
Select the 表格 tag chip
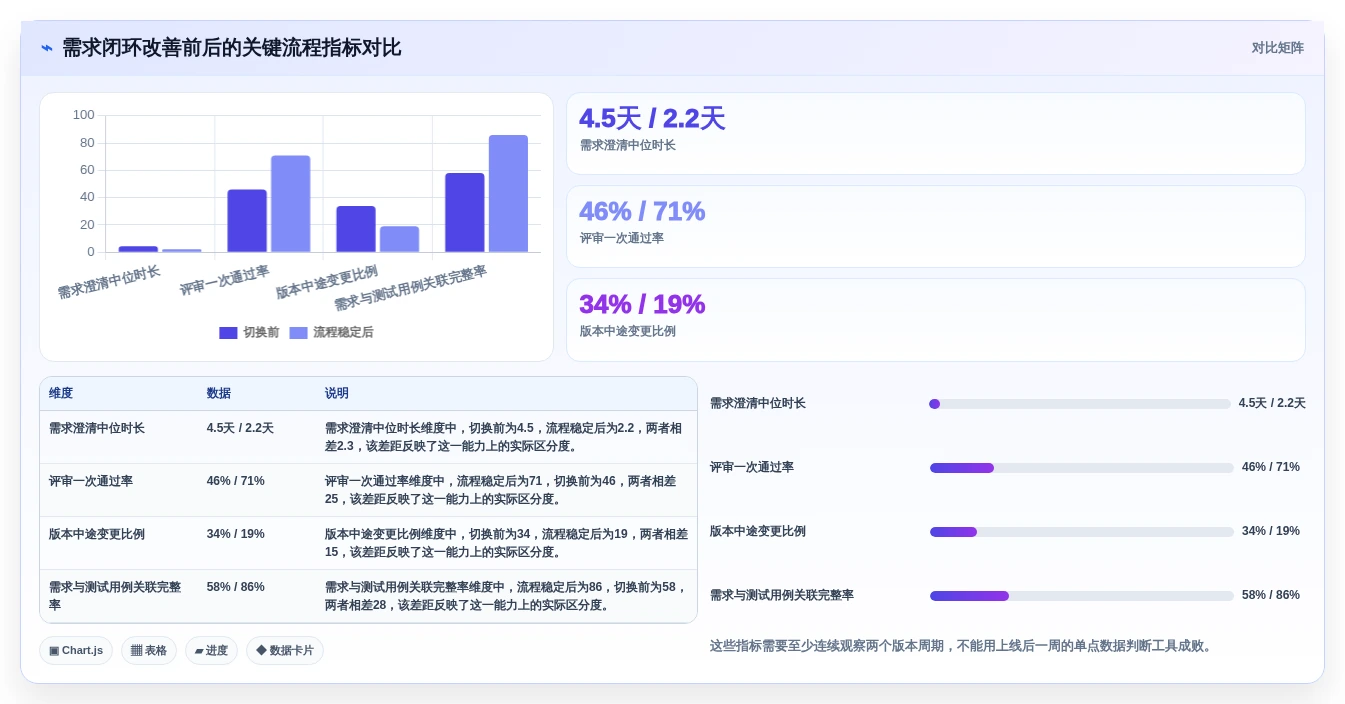point(149,651)
